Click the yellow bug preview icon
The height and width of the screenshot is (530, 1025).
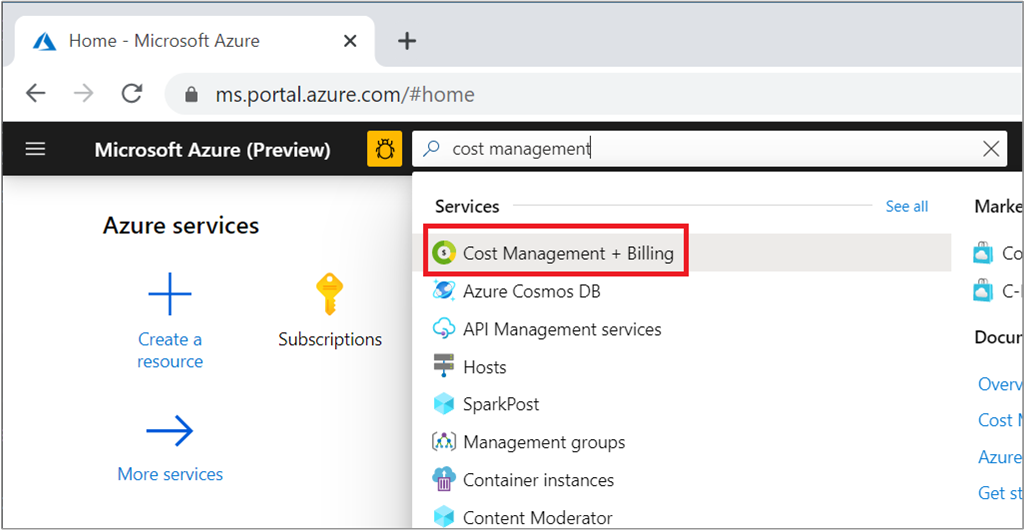(384, 149)
